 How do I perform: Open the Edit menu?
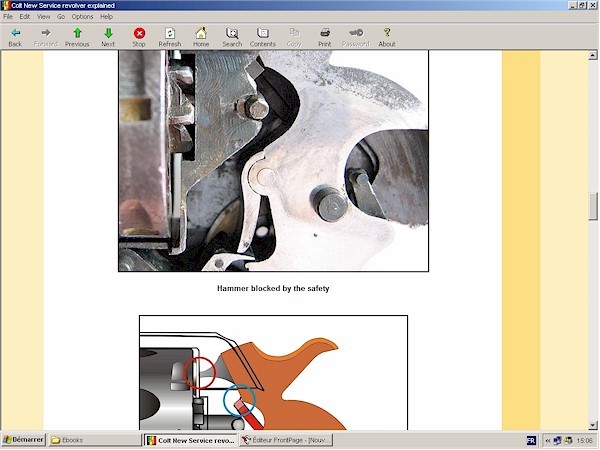(24, 16)
